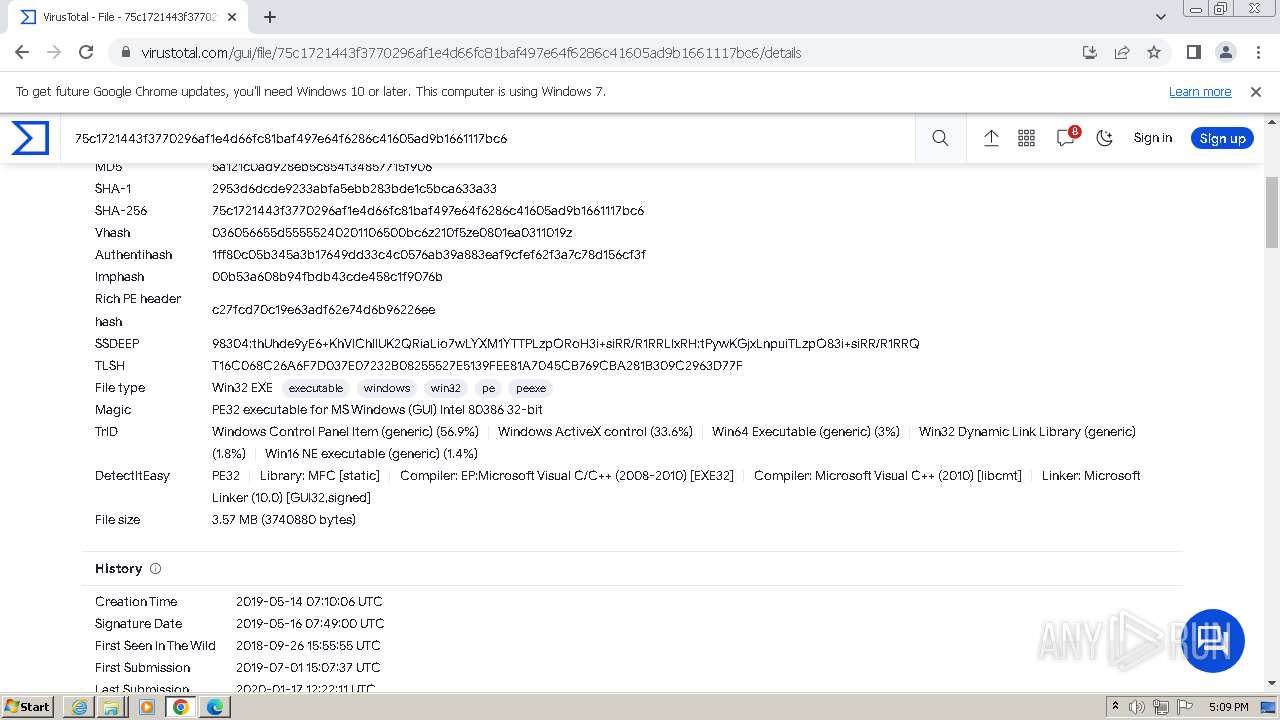
Task: Open the Chrome three-dot menu
Action: [1256, 52]
